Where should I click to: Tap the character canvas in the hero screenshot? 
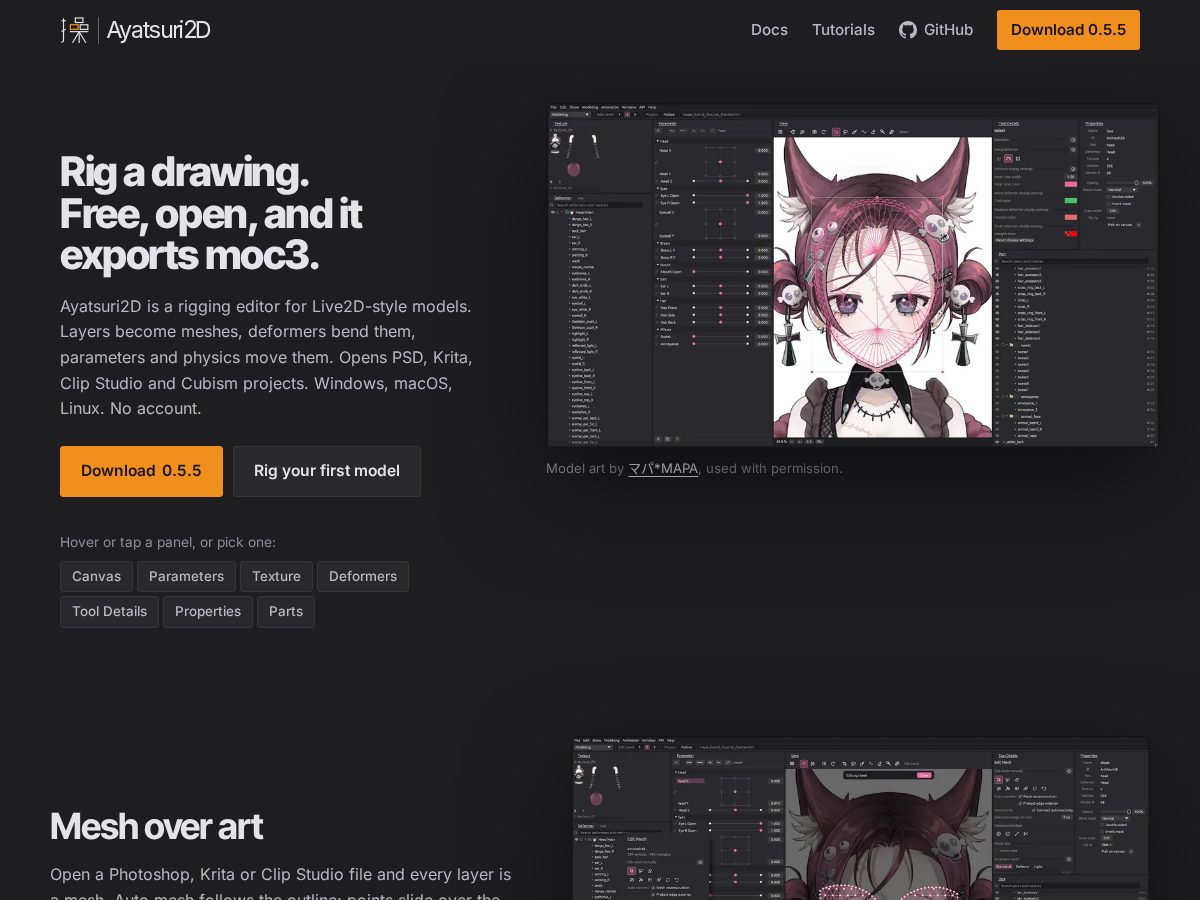[x=882, y=287]
